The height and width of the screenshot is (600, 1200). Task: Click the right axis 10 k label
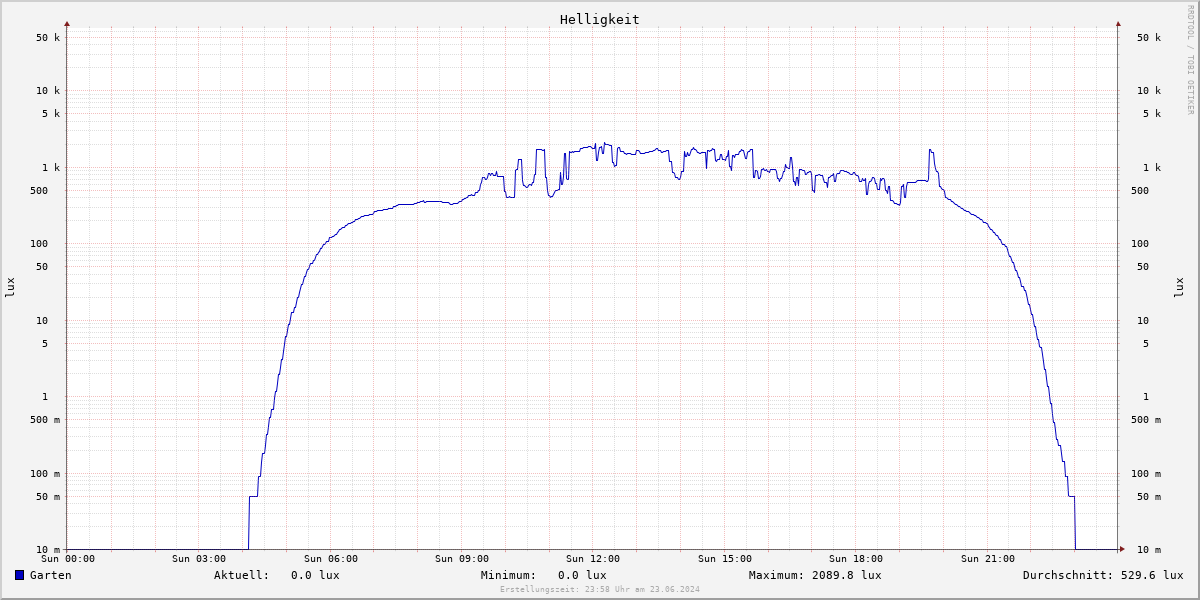[x=1149, y=90]
